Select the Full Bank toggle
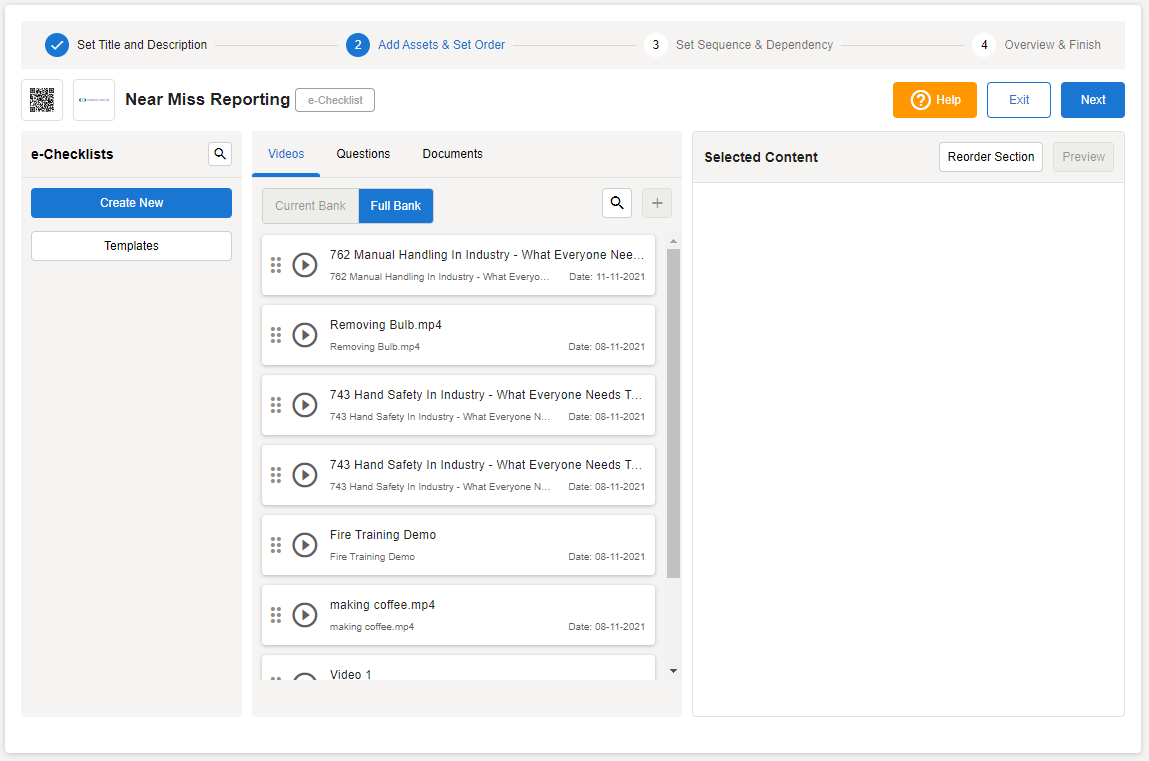Viewport: 1149px width, 761px height. (x=396, y=206)
